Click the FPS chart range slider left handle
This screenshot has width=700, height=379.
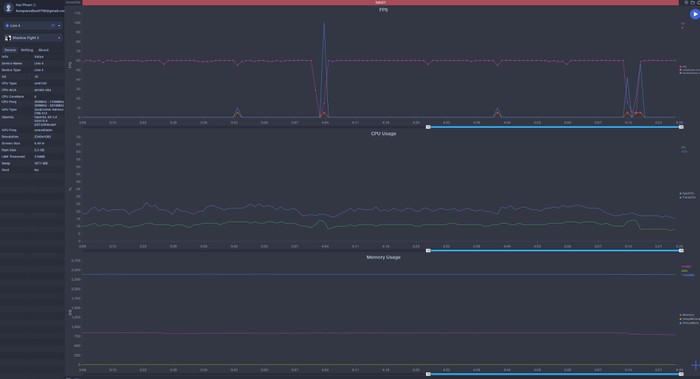[x=428, y=127]
